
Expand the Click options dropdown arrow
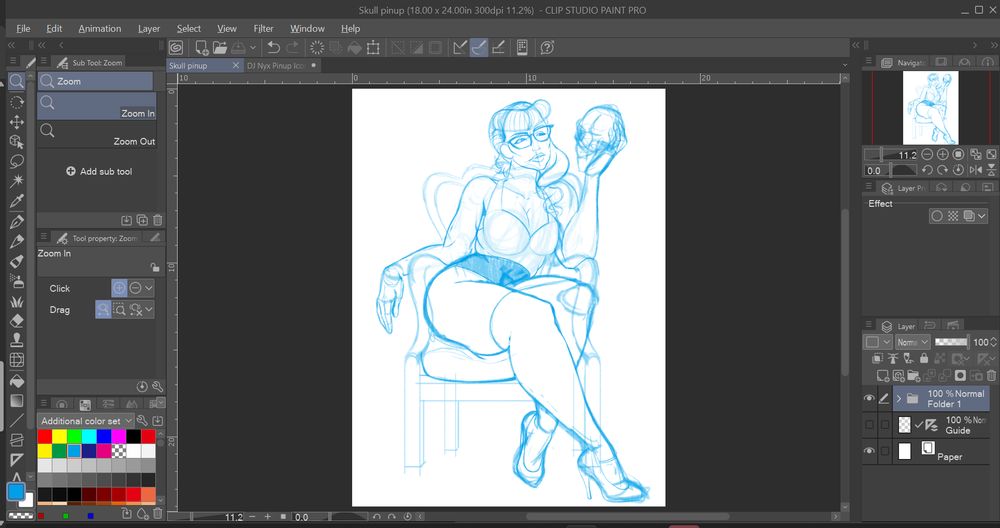click(149, 288)
